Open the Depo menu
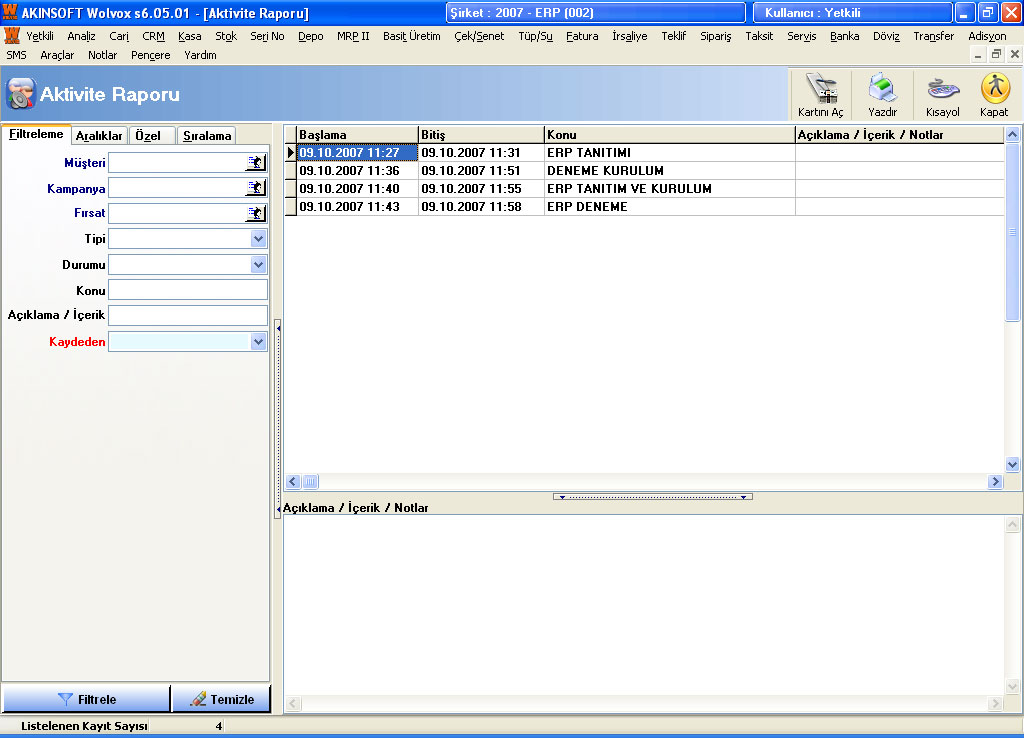The height and width of the screenshot is (738, 1024). pos(311,37)
